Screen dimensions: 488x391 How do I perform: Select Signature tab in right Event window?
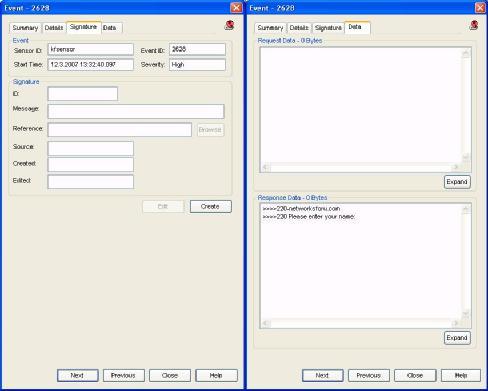click(328, 28)
